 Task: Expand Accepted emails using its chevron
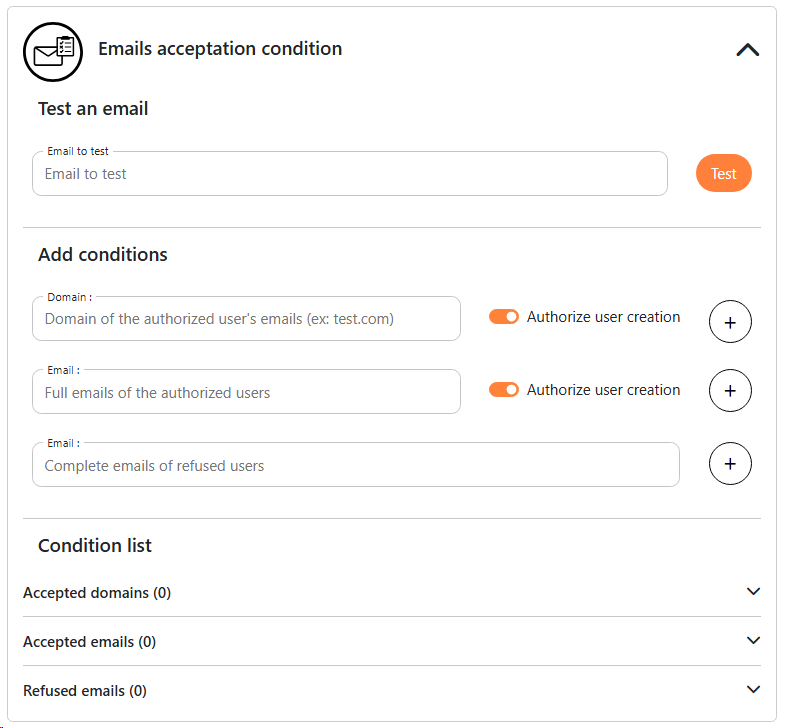pyautogui.click(x=754, y=641)
